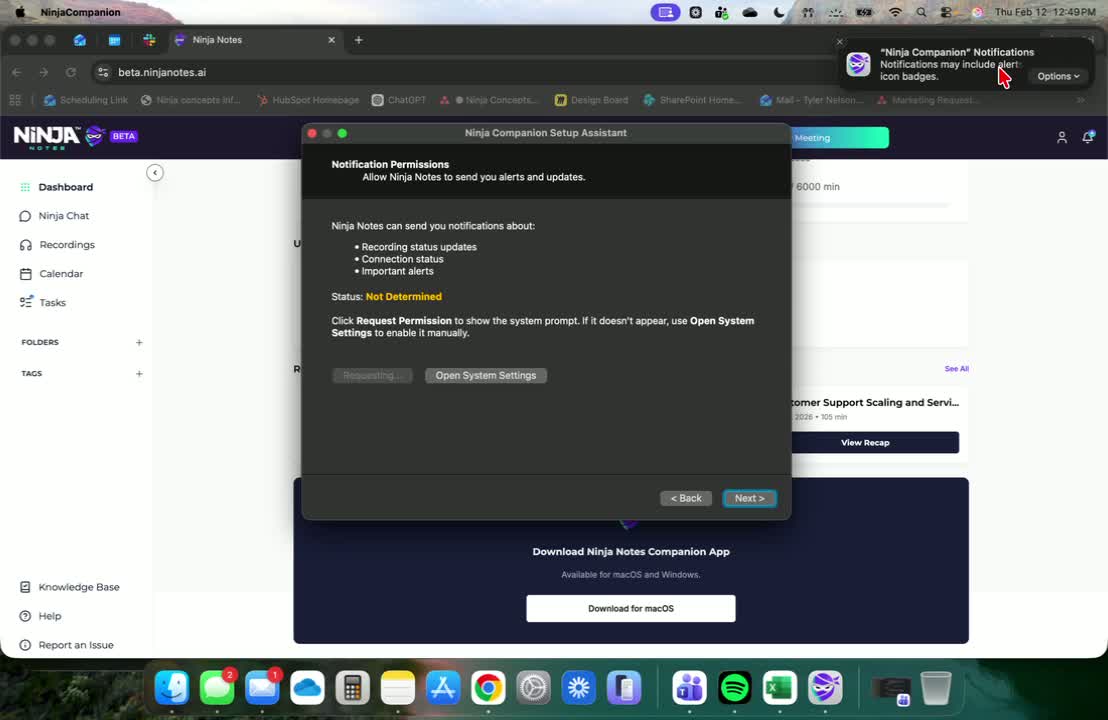Screen dimensions: 1108x720
Task: Go to Recordings in sidebar
Action: [x=66, y=245]
